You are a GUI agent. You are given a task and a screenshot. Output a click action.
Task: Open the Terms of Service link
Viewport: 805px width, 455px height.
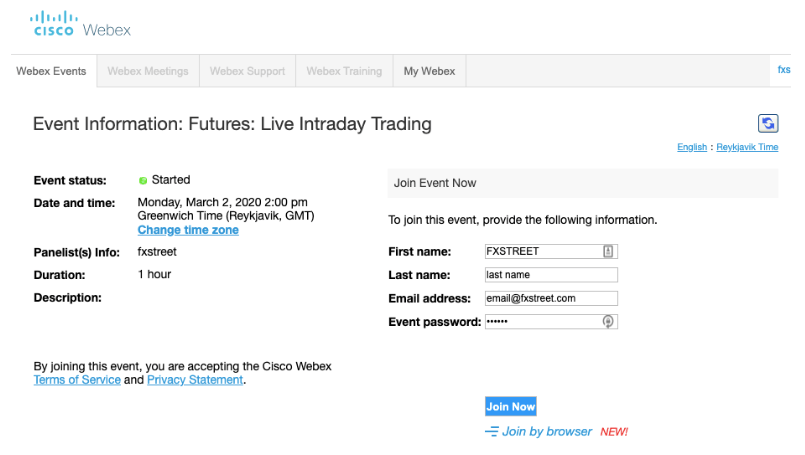(x=77, y=380)
